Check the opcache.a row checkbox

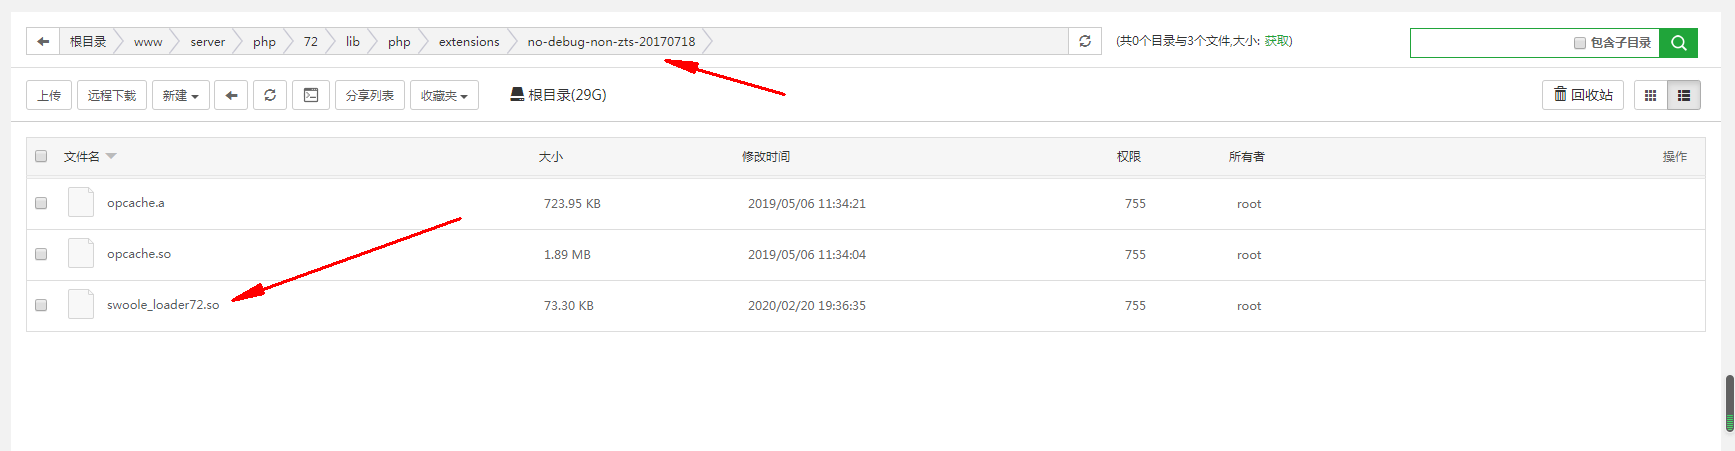tap(41, 203)
